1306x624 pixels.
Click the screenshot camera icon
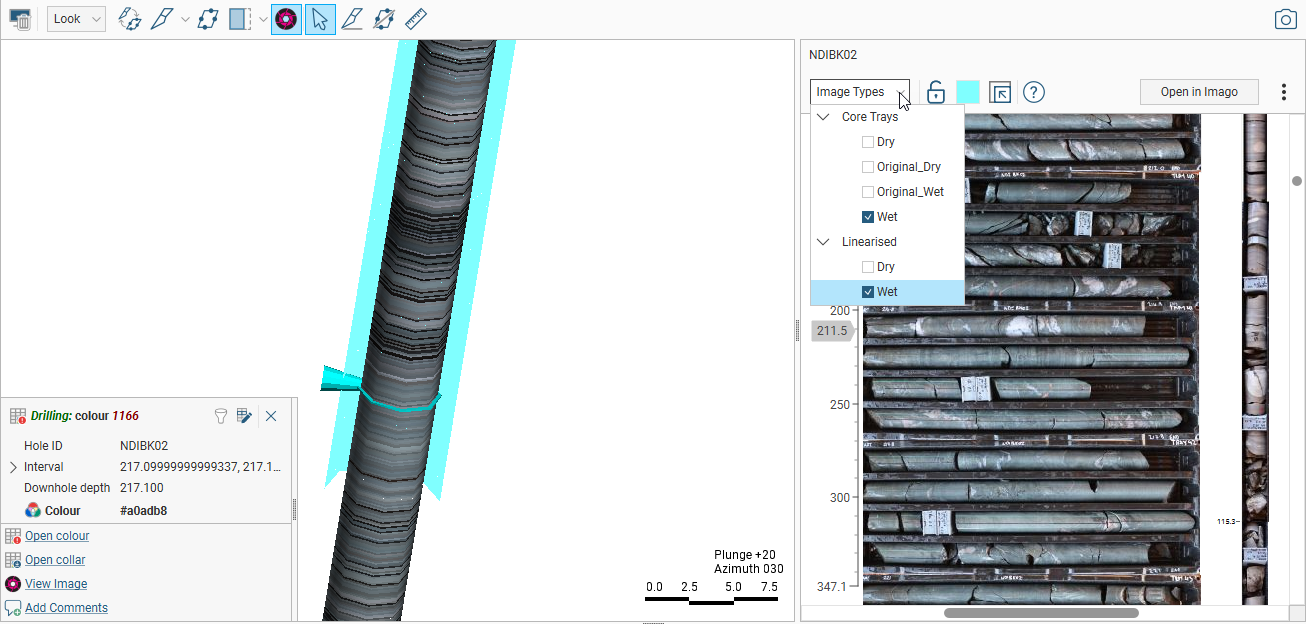1285,19
